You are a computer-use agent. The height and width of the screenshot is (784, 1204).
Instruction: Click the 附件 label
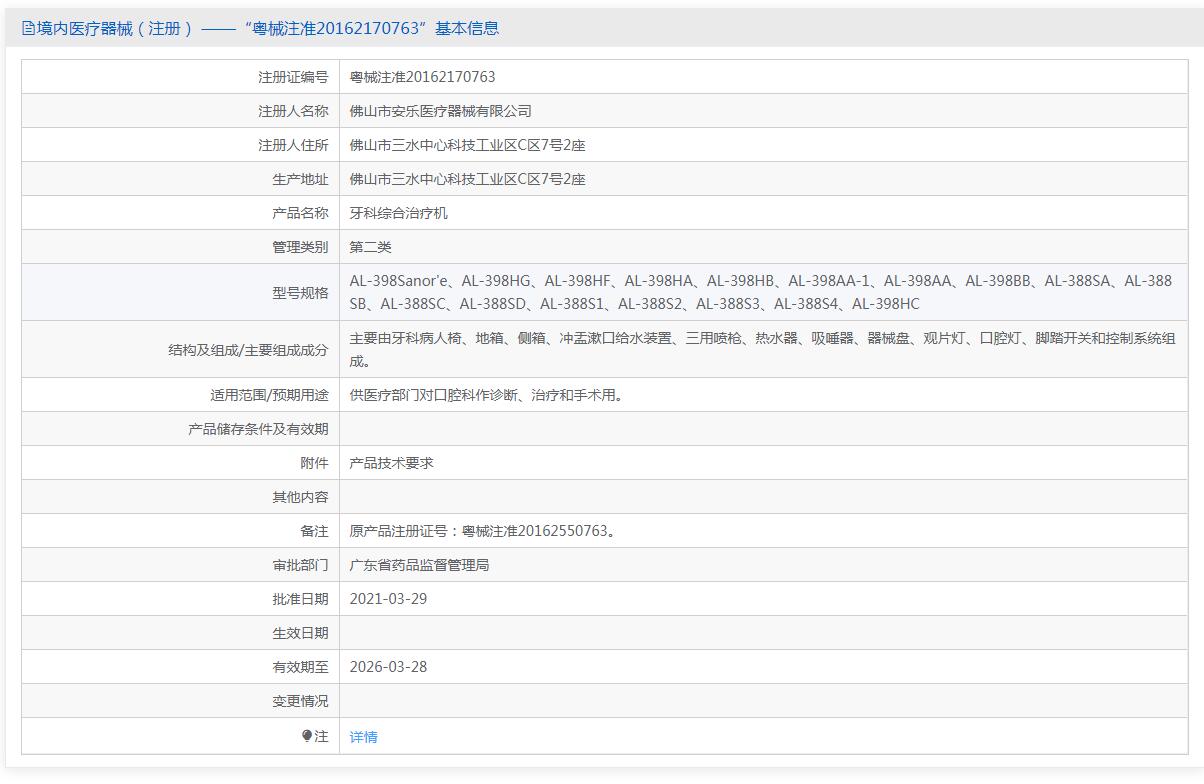314,463
